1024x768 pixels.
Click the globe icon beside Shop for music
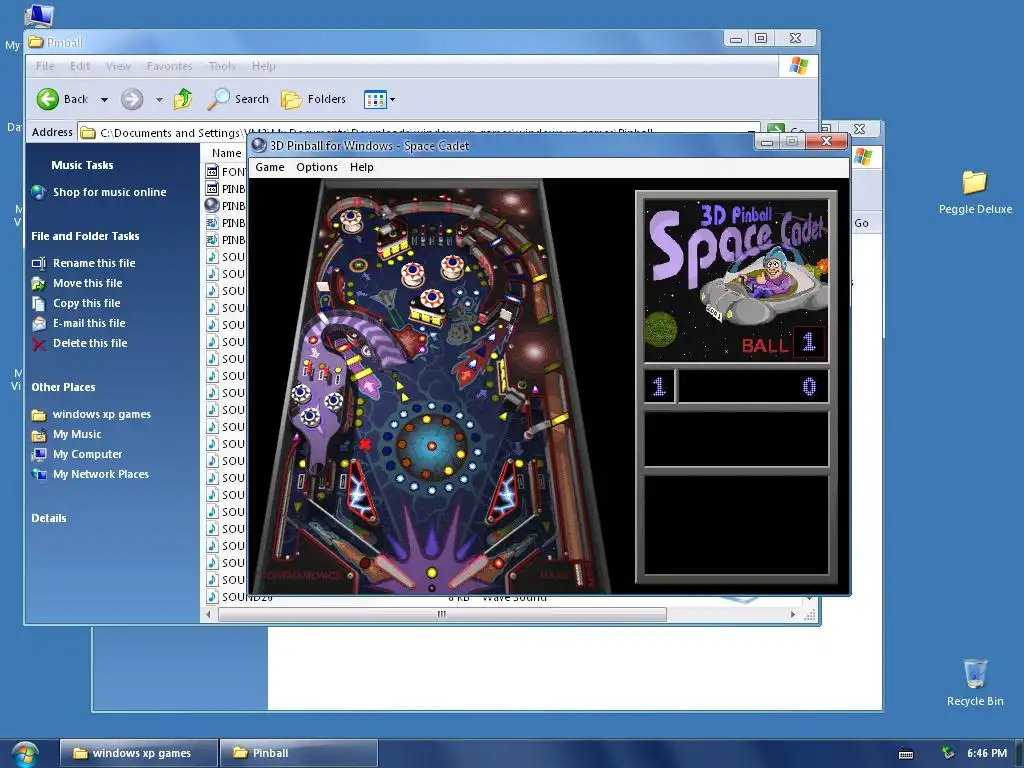39,192
